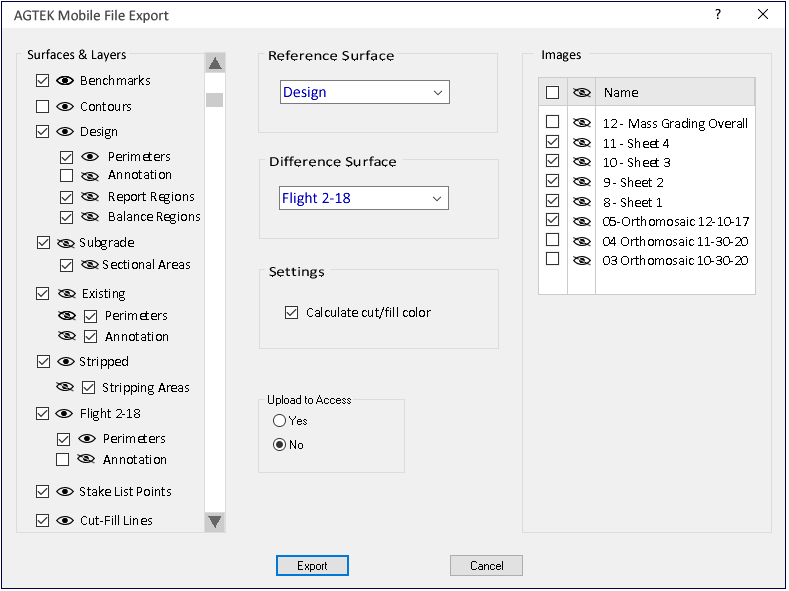Toggle visibility eye for Subgrade layer
789x591 pixels.
66,243
